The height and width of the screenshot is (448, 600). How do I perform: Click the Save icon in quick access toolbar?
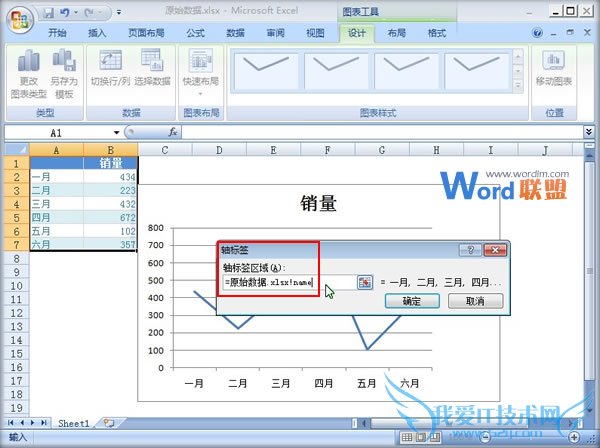[48, 10]
